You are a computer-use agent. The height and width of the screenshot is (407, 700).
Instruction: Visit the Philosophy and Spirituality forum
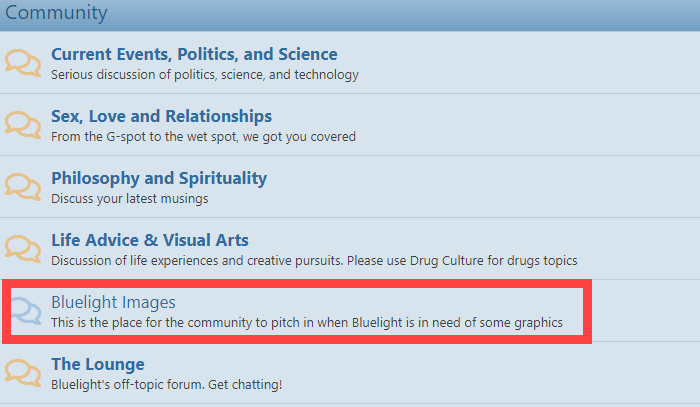[x=159, y=178]
